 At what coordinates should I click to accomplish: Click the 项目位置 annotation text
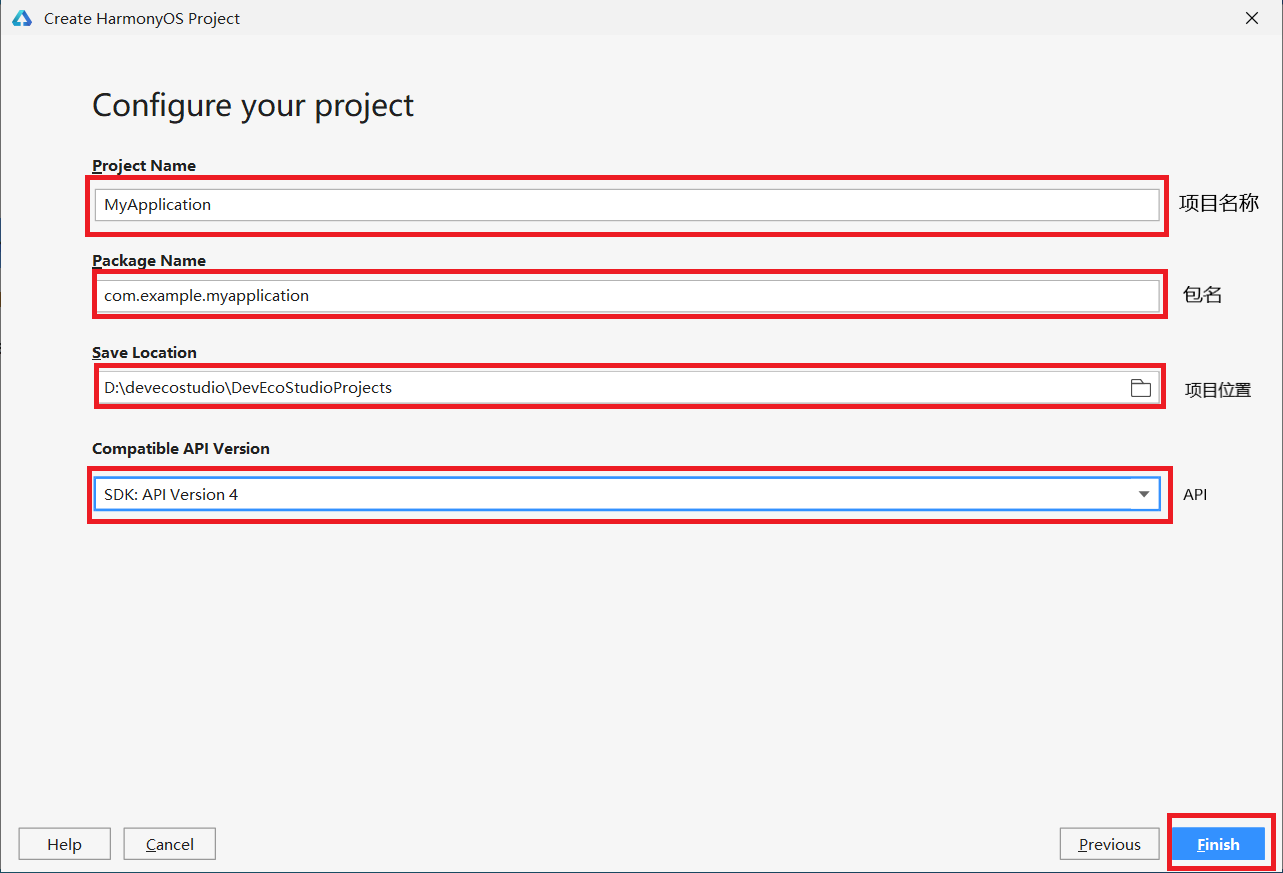pos(1218,390)
